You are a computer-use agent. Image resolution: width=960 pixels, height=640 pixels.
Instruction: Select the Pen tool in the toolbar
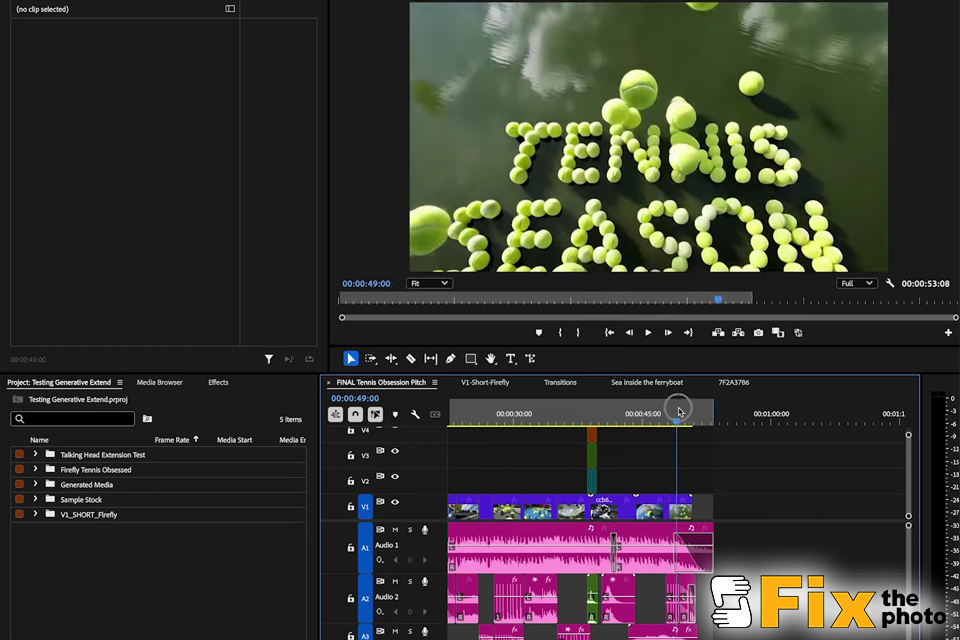[451, 359]
